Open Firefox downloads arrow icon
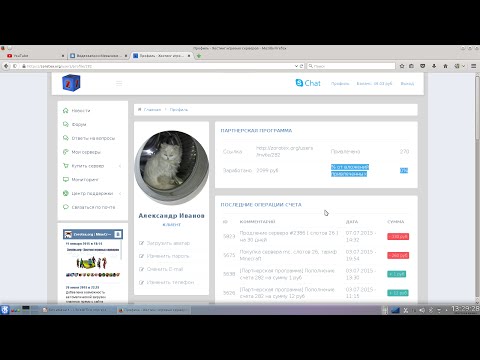The image size is (480, 360). pyautogui.click(x=434, y=66)
